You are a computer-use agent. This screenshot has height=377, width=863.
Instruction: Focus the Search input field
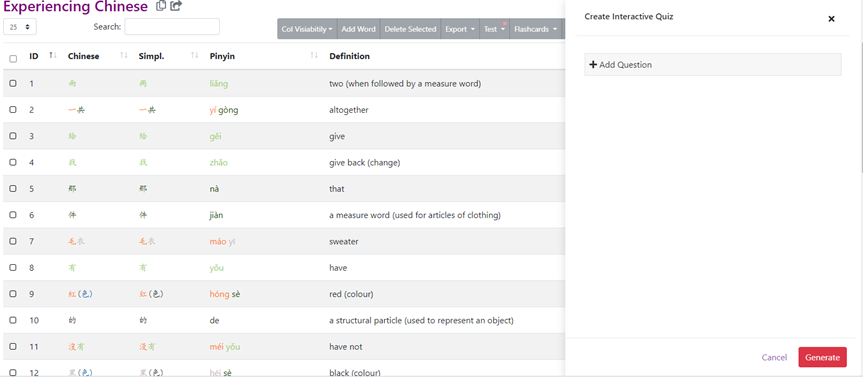pyautogui.click(x=172, y=26)
